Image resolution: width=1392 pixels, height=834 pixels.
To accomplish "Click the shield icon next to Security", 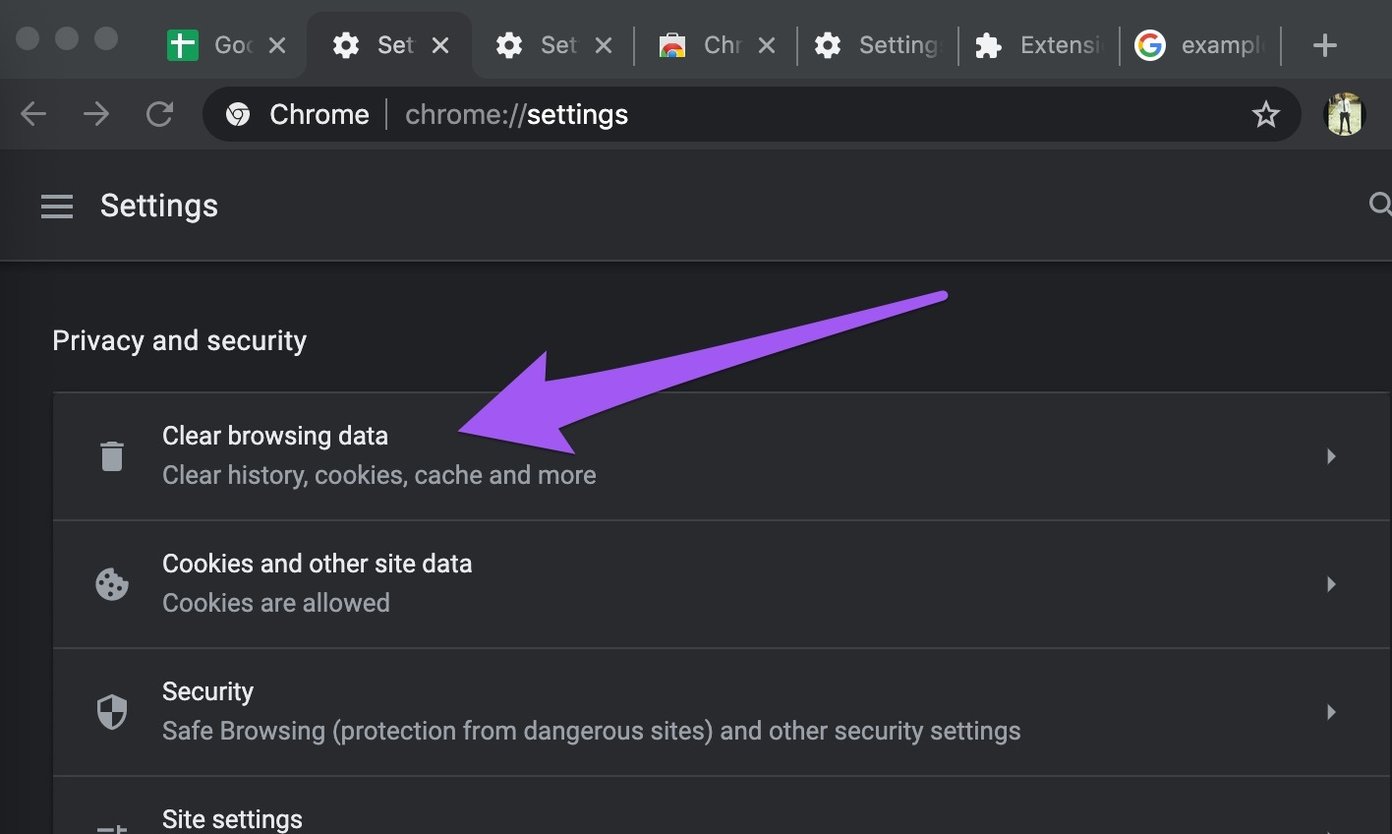I will (111, 712).
